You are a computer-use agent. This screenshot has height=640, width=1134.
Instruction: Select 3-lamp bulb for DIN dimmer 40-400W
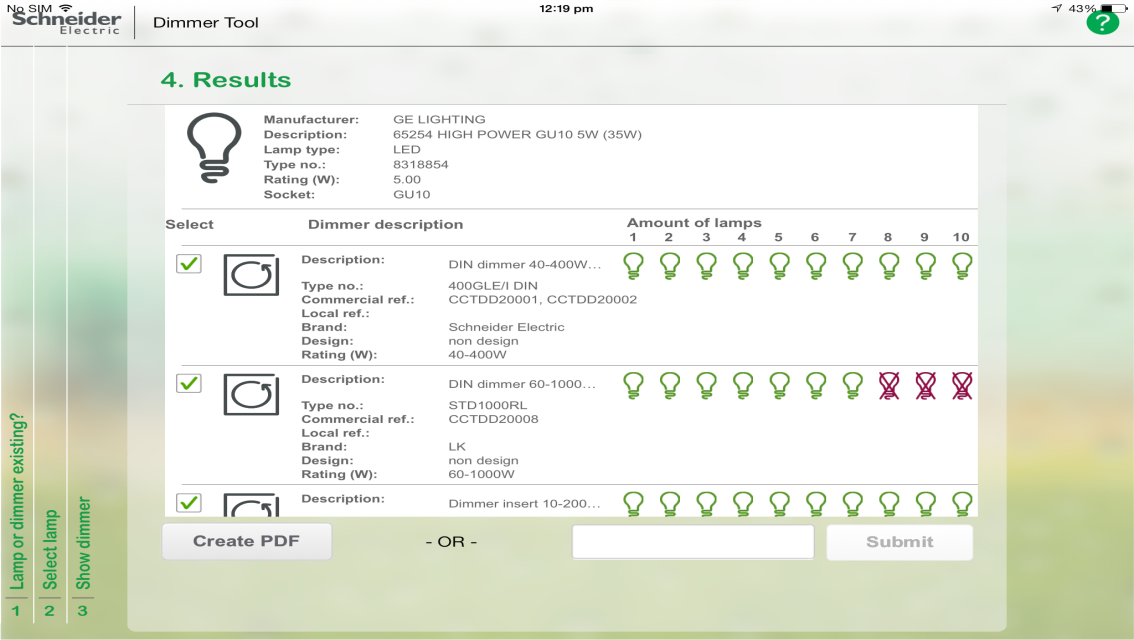(707, 265)
